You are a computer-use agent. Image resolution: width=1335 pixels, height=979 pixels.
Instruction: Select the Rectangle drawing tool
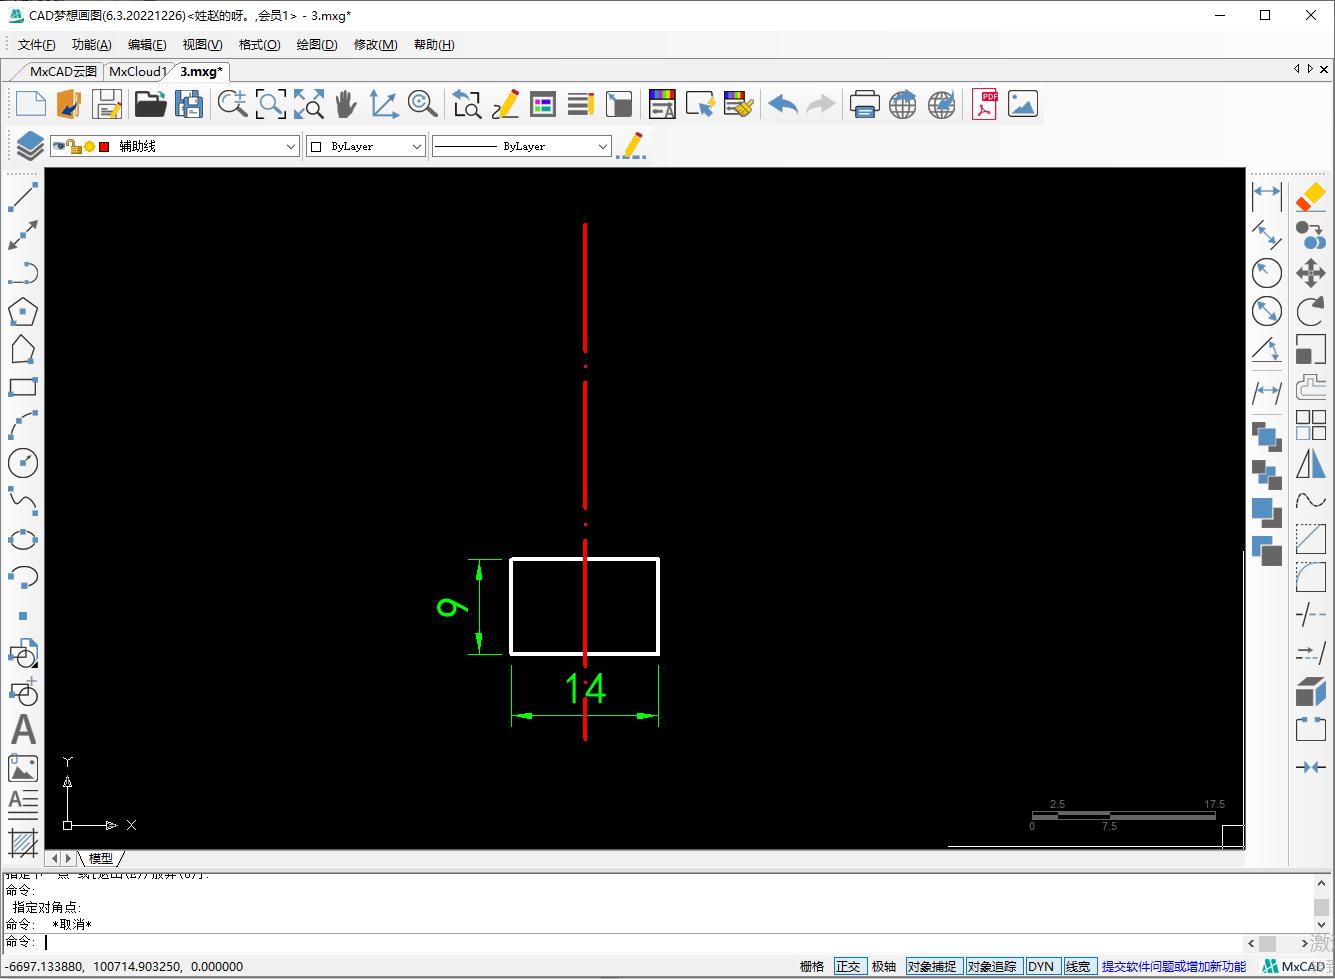[x=23, y=387]
